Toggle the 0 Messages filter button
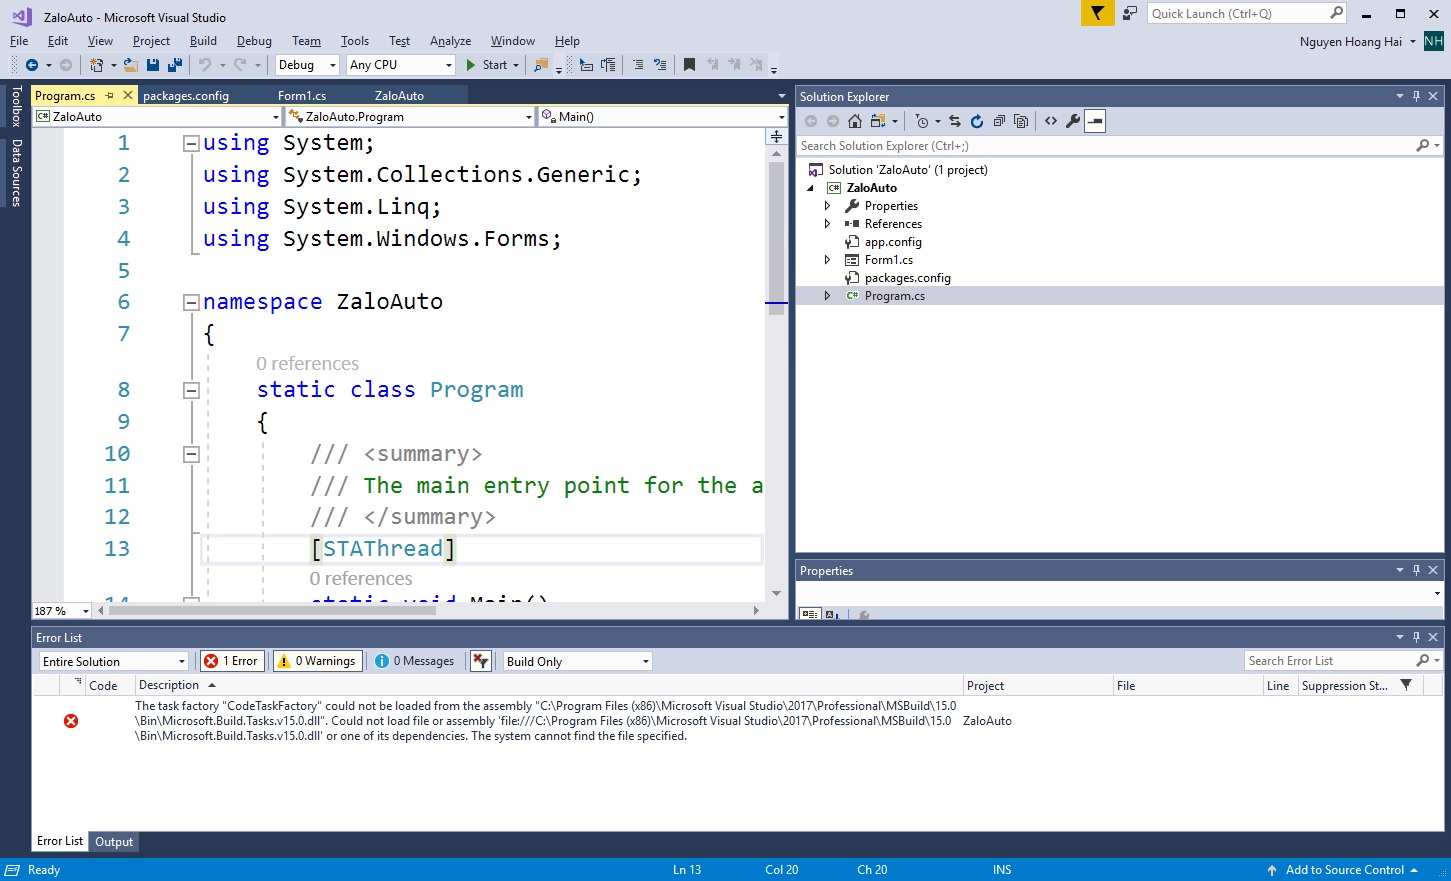Screen dimensions: 1451x881 click(415, 661)
